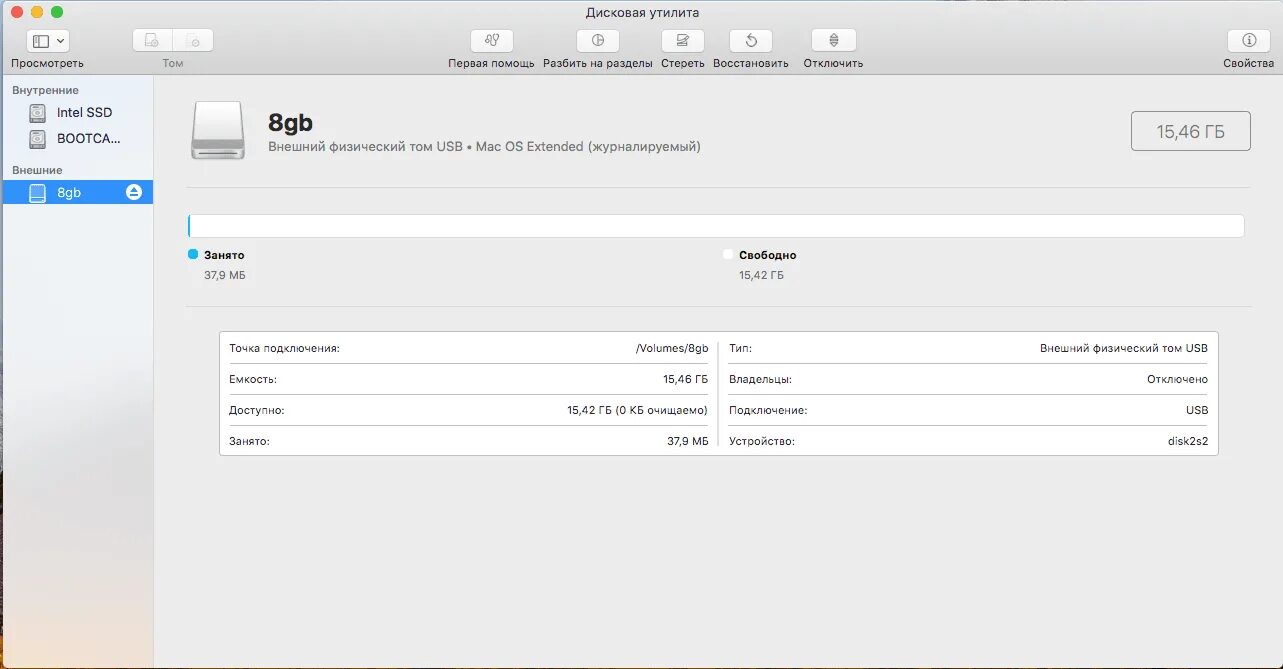
Task: Select the 8gb external volume
Action: (x=77, y=192)
